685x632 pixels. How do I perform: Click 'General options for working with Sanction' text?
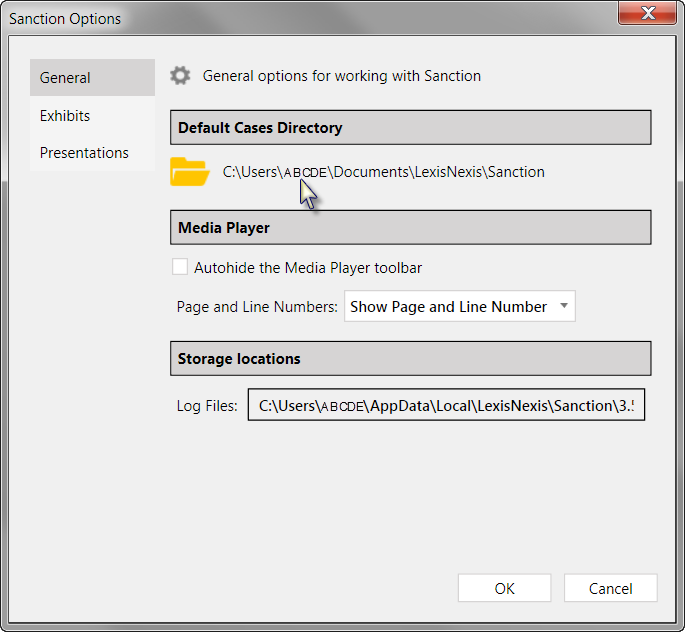342,76
